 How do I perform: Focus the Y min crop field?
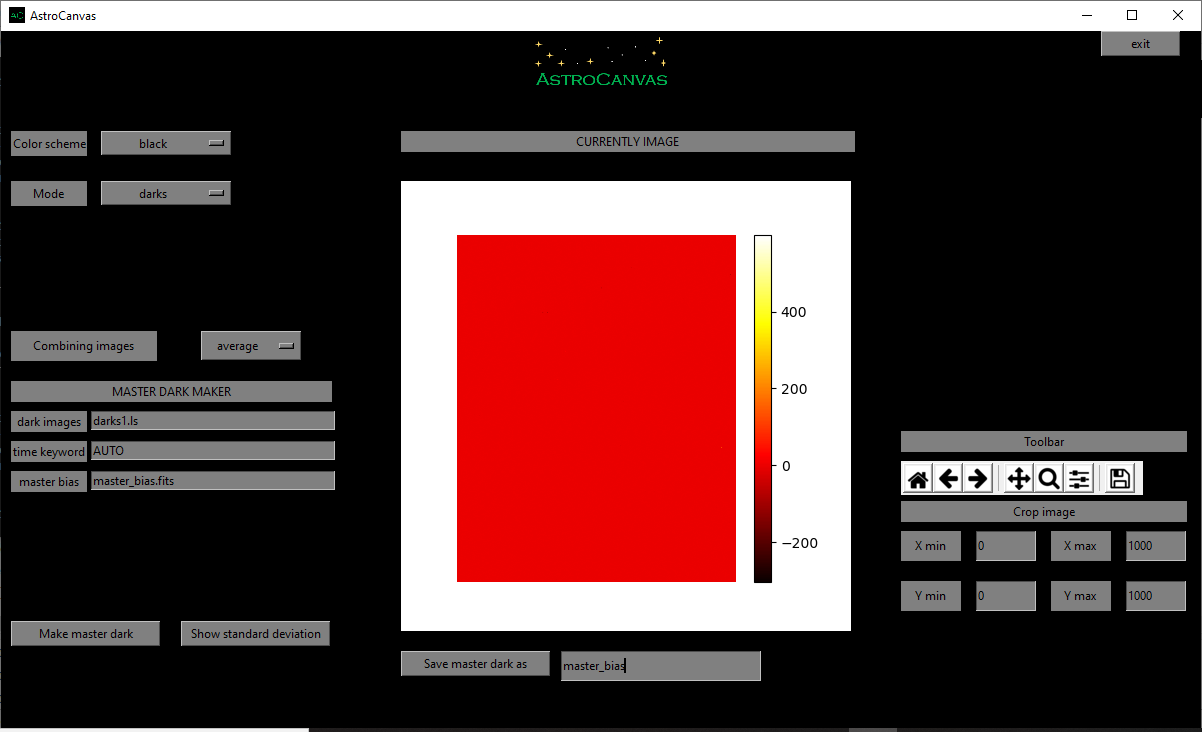(1006, 595)
